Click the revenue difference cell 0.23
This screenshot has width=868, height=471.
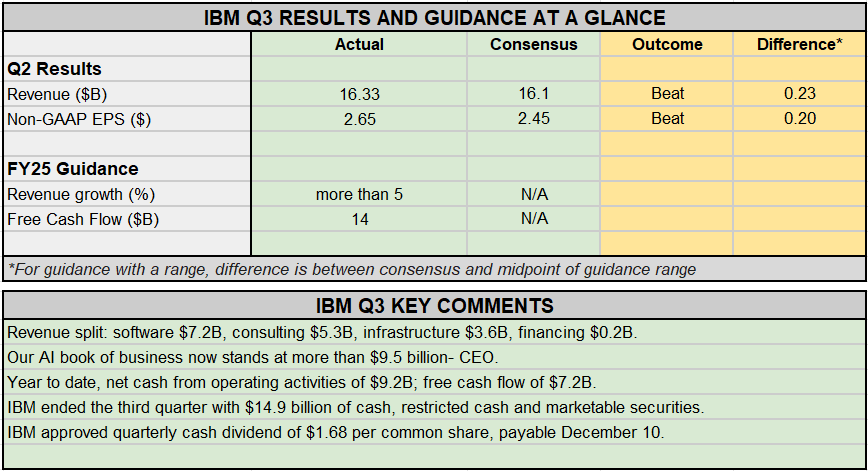[x=800, y=94]
